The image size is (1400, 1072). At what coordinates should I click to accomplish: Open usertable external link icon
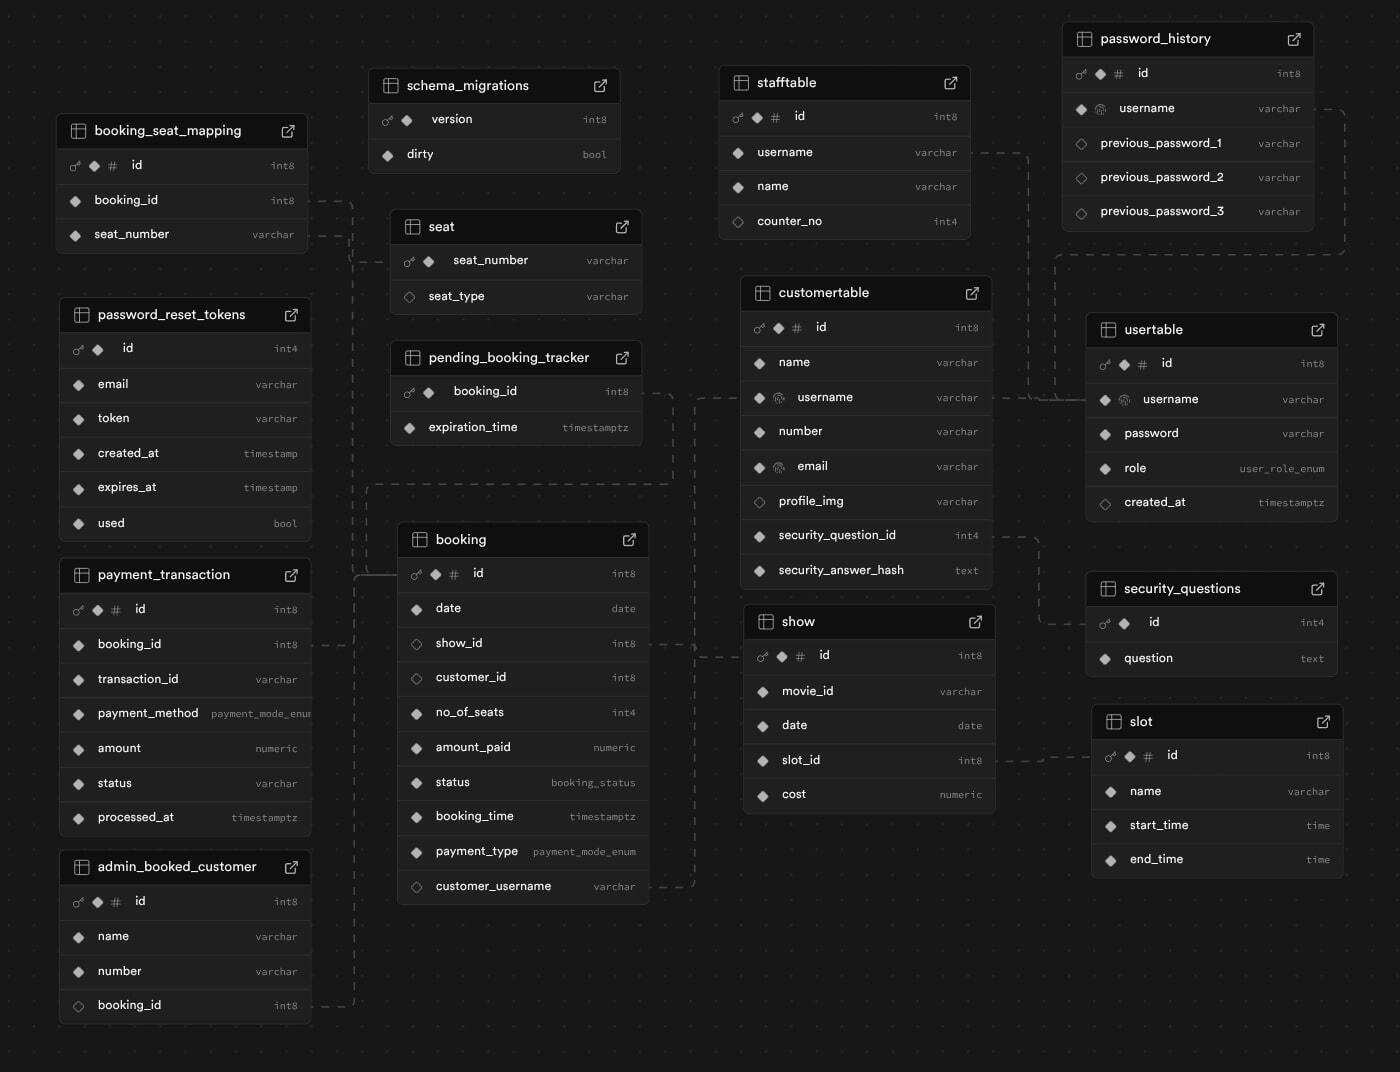[x=1318, y=330]
